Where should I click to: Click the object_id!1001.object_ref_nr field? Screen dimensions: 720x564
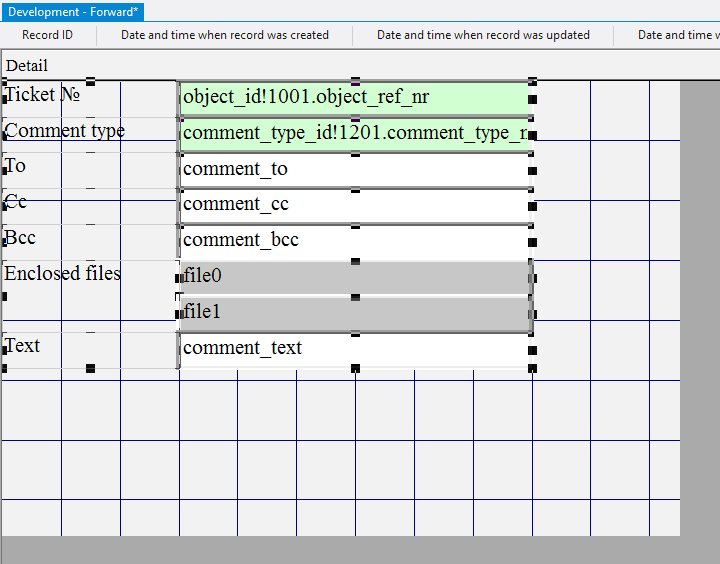[355, 97]
